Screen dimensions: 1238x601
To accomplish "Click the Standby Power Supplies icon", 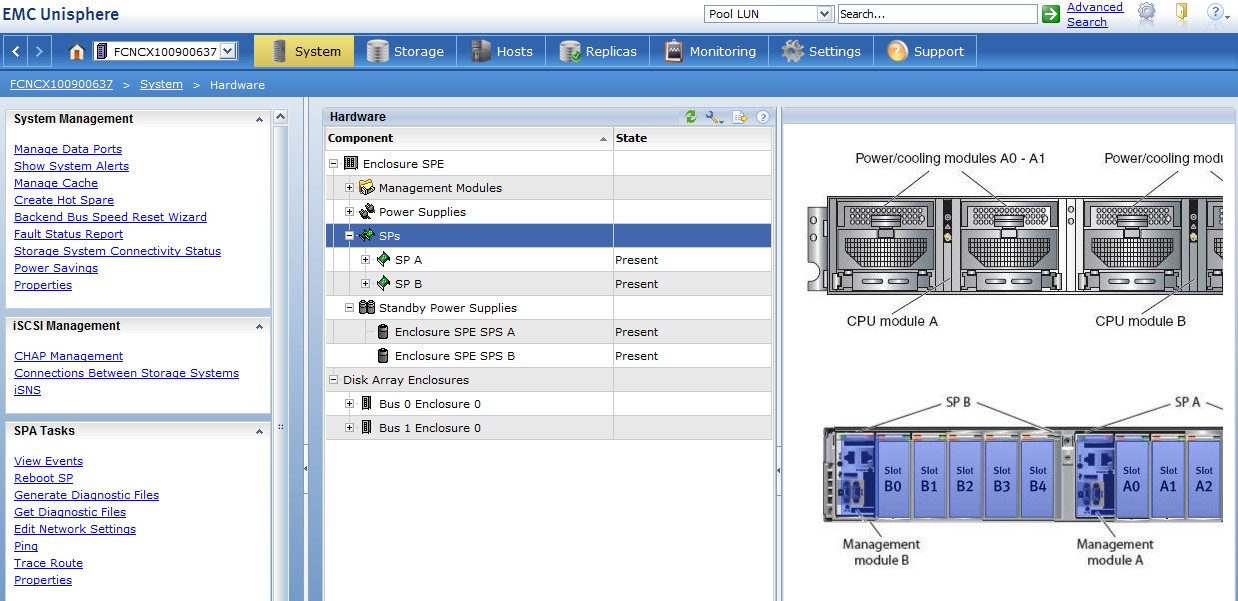I will (x=367, y=307).
